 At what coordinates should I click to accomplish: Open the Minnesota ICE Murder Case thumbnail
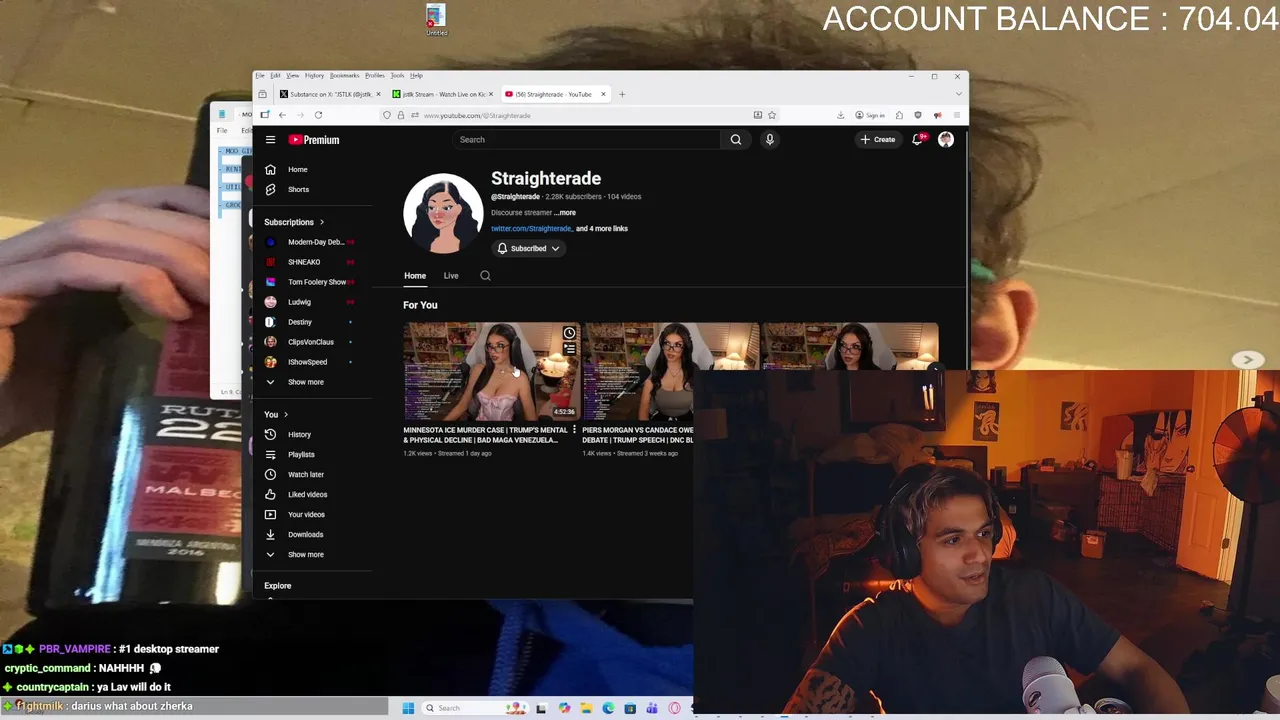(491, 371)
